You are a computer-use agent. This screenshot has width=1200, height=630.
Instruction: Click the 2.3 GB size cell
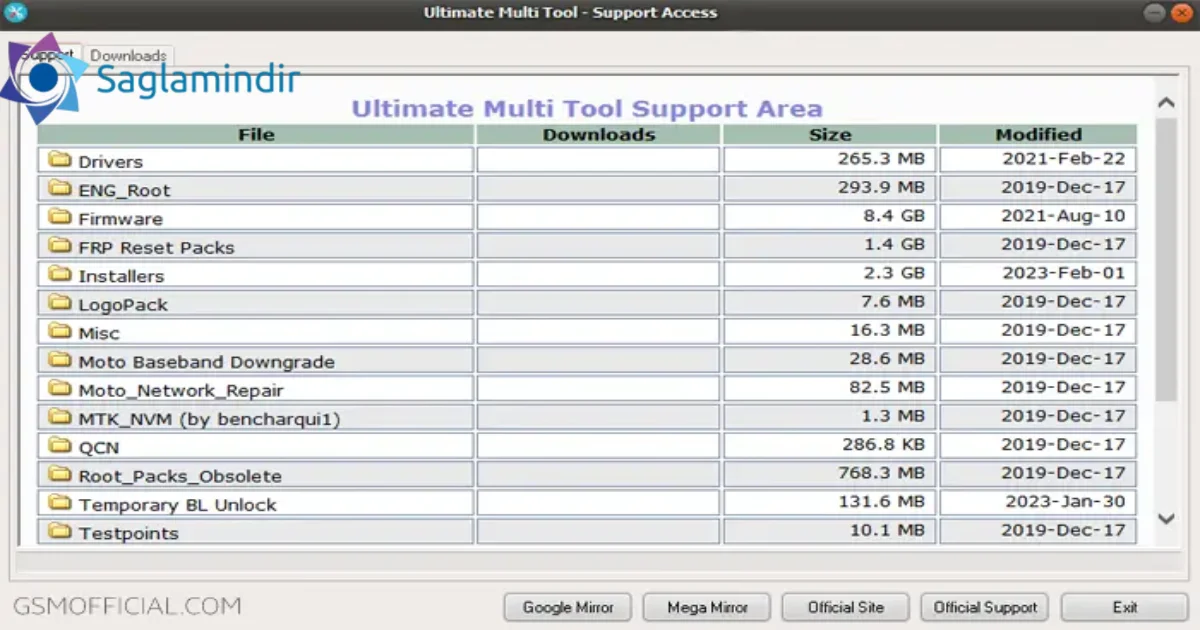(x=830, y=274)
